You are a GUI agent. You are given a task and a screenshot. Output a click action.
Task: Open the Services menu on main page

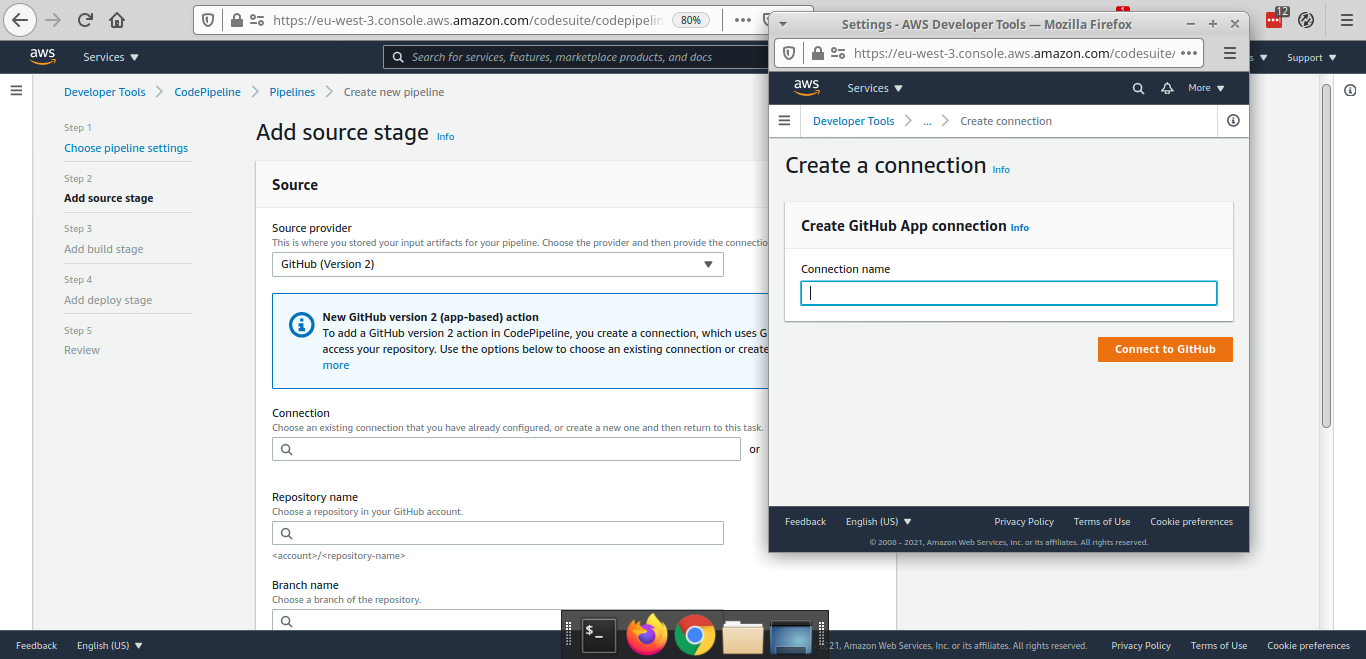(x=111, y=57)
